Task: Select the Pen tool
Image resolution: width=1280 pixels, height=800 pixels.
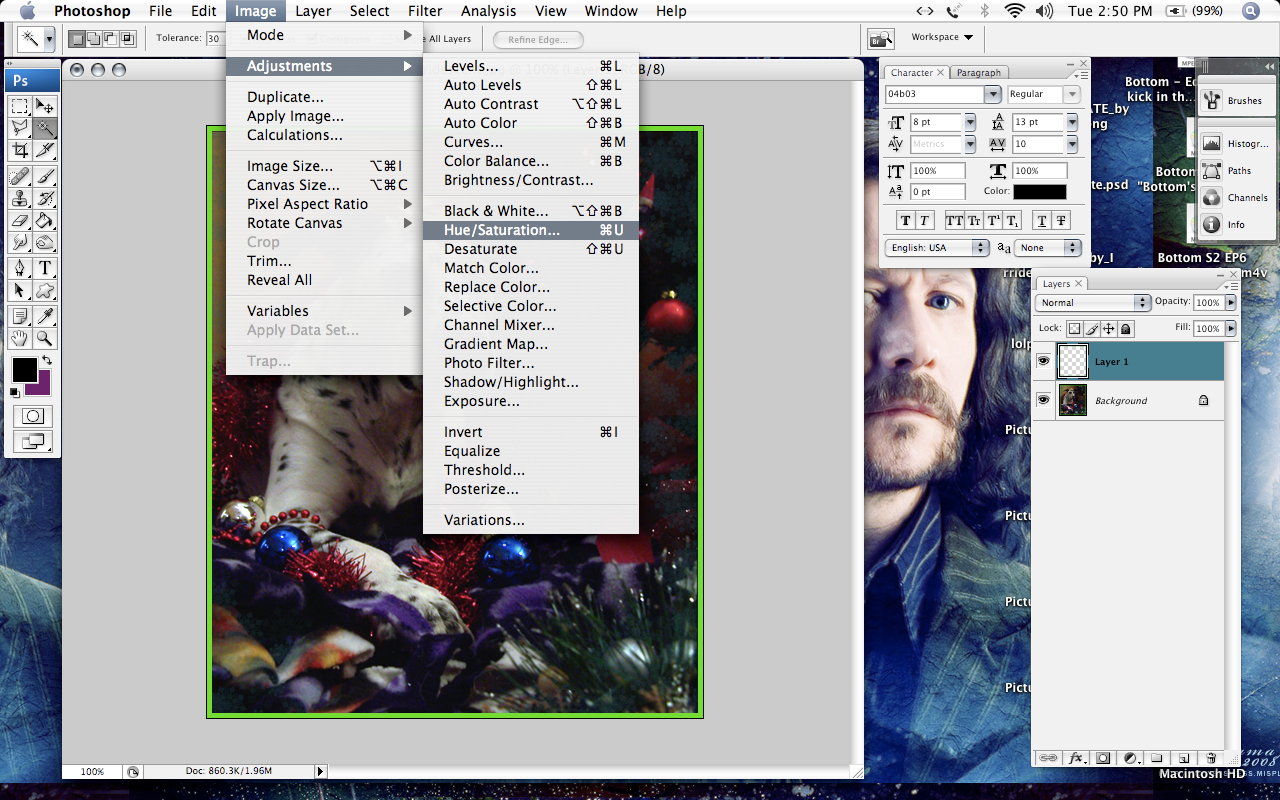Action: 19,268
